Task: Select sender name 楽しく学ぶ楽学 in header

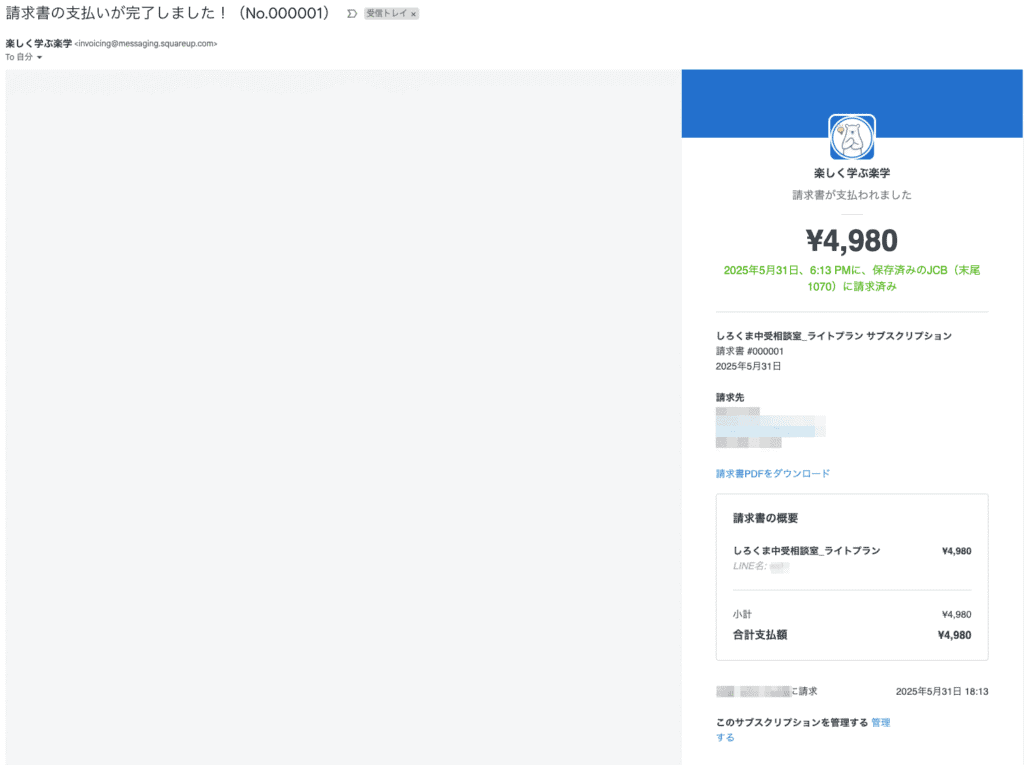Action: click(39, 44)
